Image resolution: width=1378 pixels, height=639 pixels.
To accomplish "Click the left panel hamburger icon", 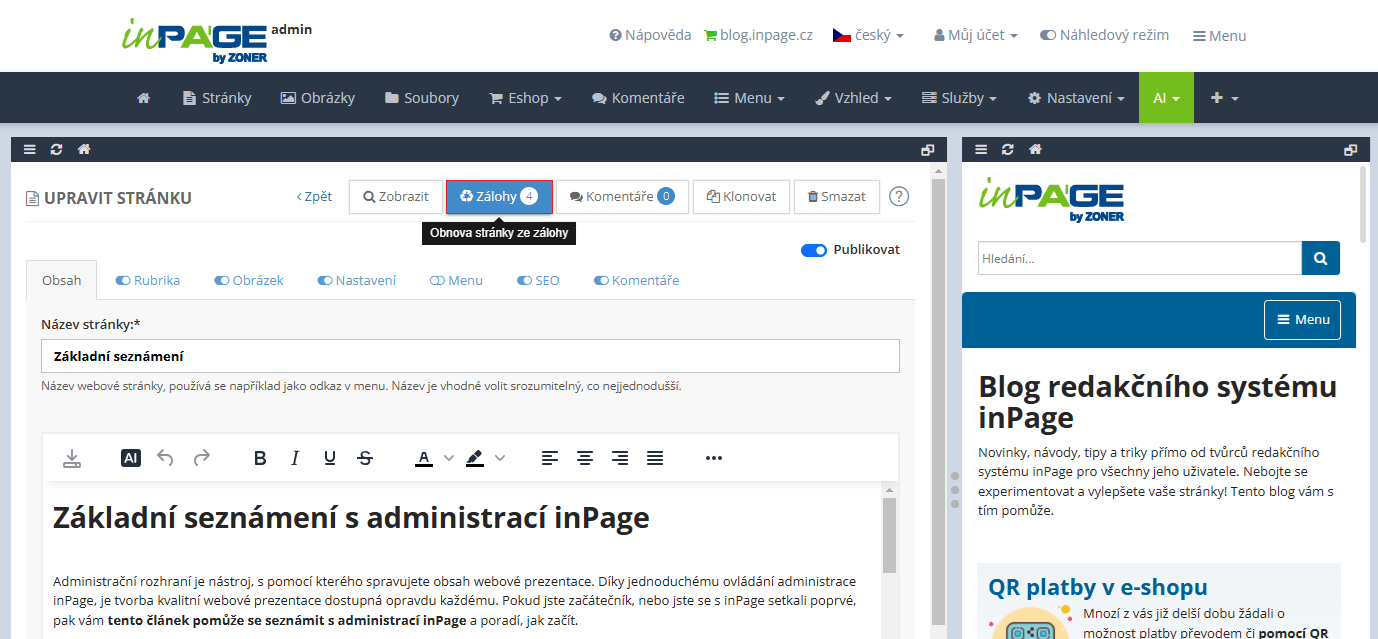I will (x=30, y=150).
